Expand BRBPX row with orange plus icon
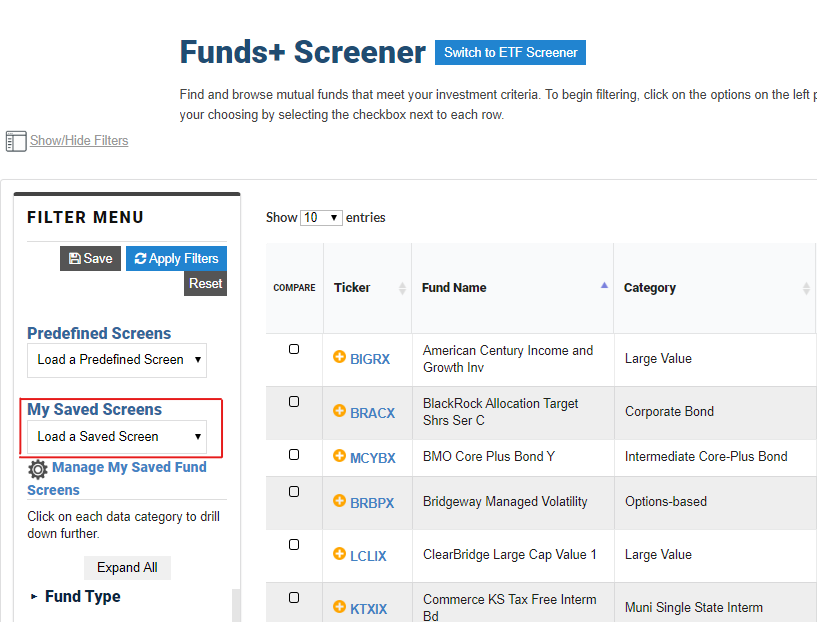 [x=339, y=501]
